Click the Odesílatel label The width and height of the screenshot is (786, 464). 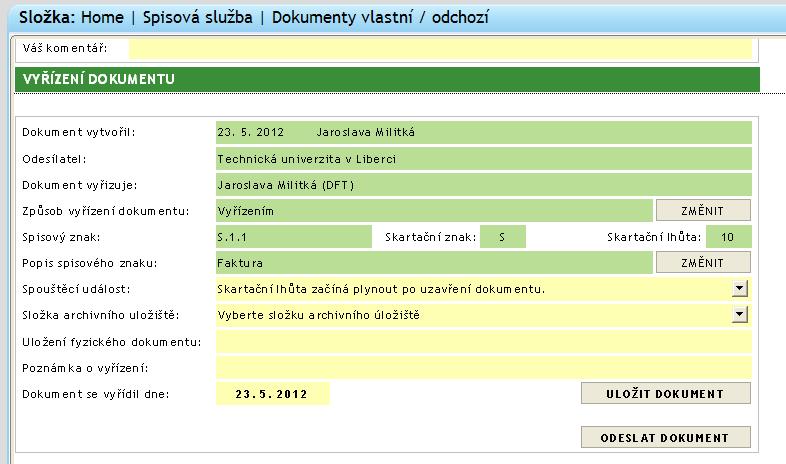[x=54, y=159]
